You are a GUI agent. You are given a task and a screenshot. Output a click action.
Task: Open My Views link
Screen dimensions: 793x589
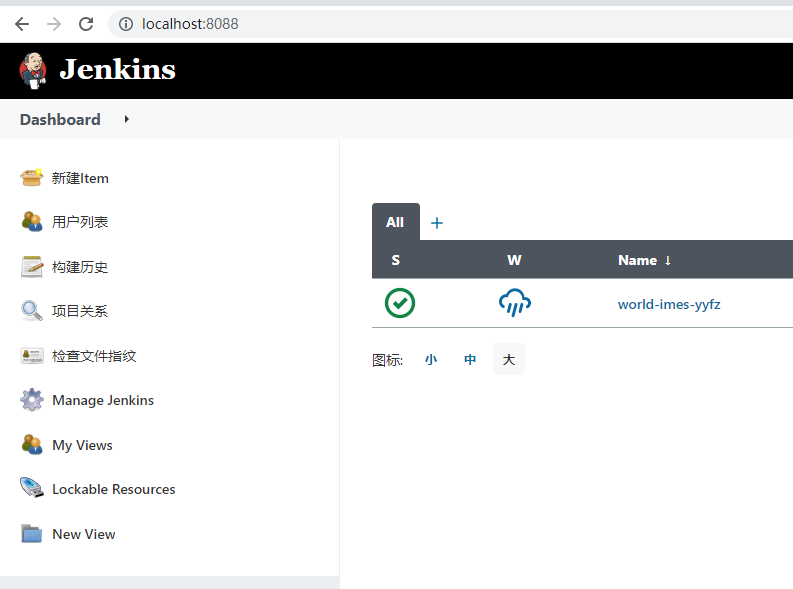pos(82,445)
